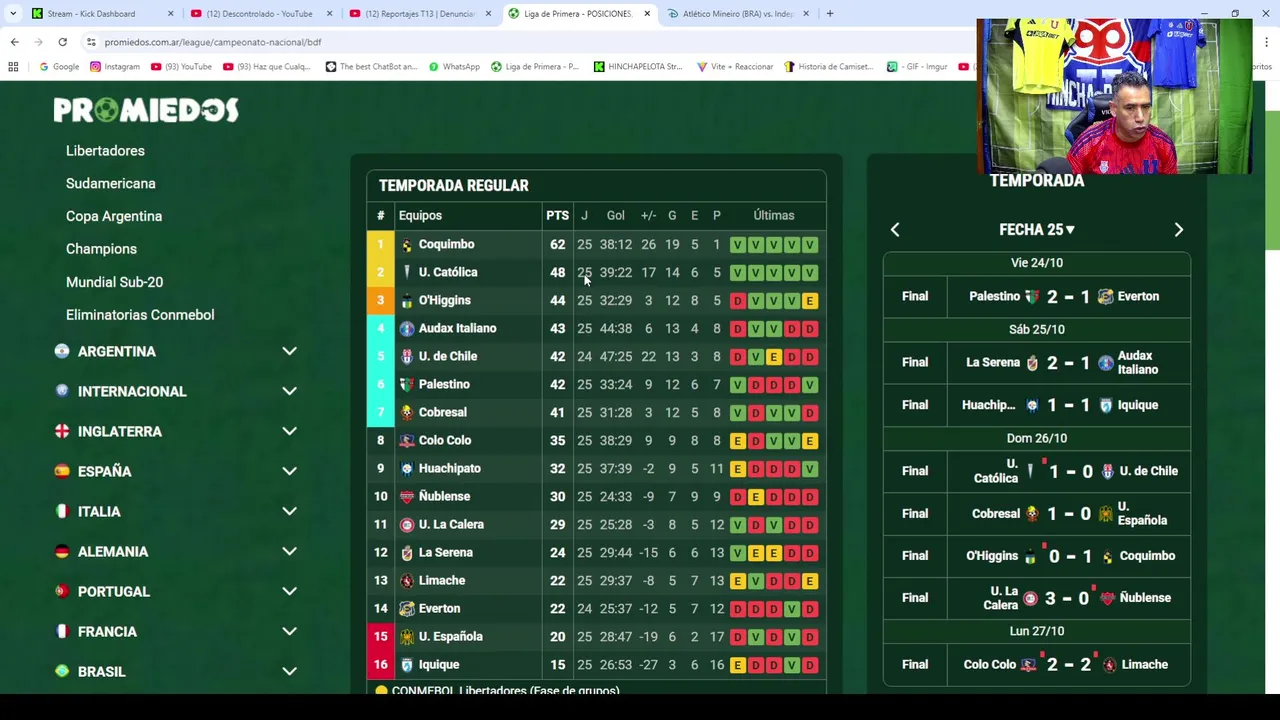
Task: Click the Colo Colo crest in standings
Action: (x=407, y=441)
